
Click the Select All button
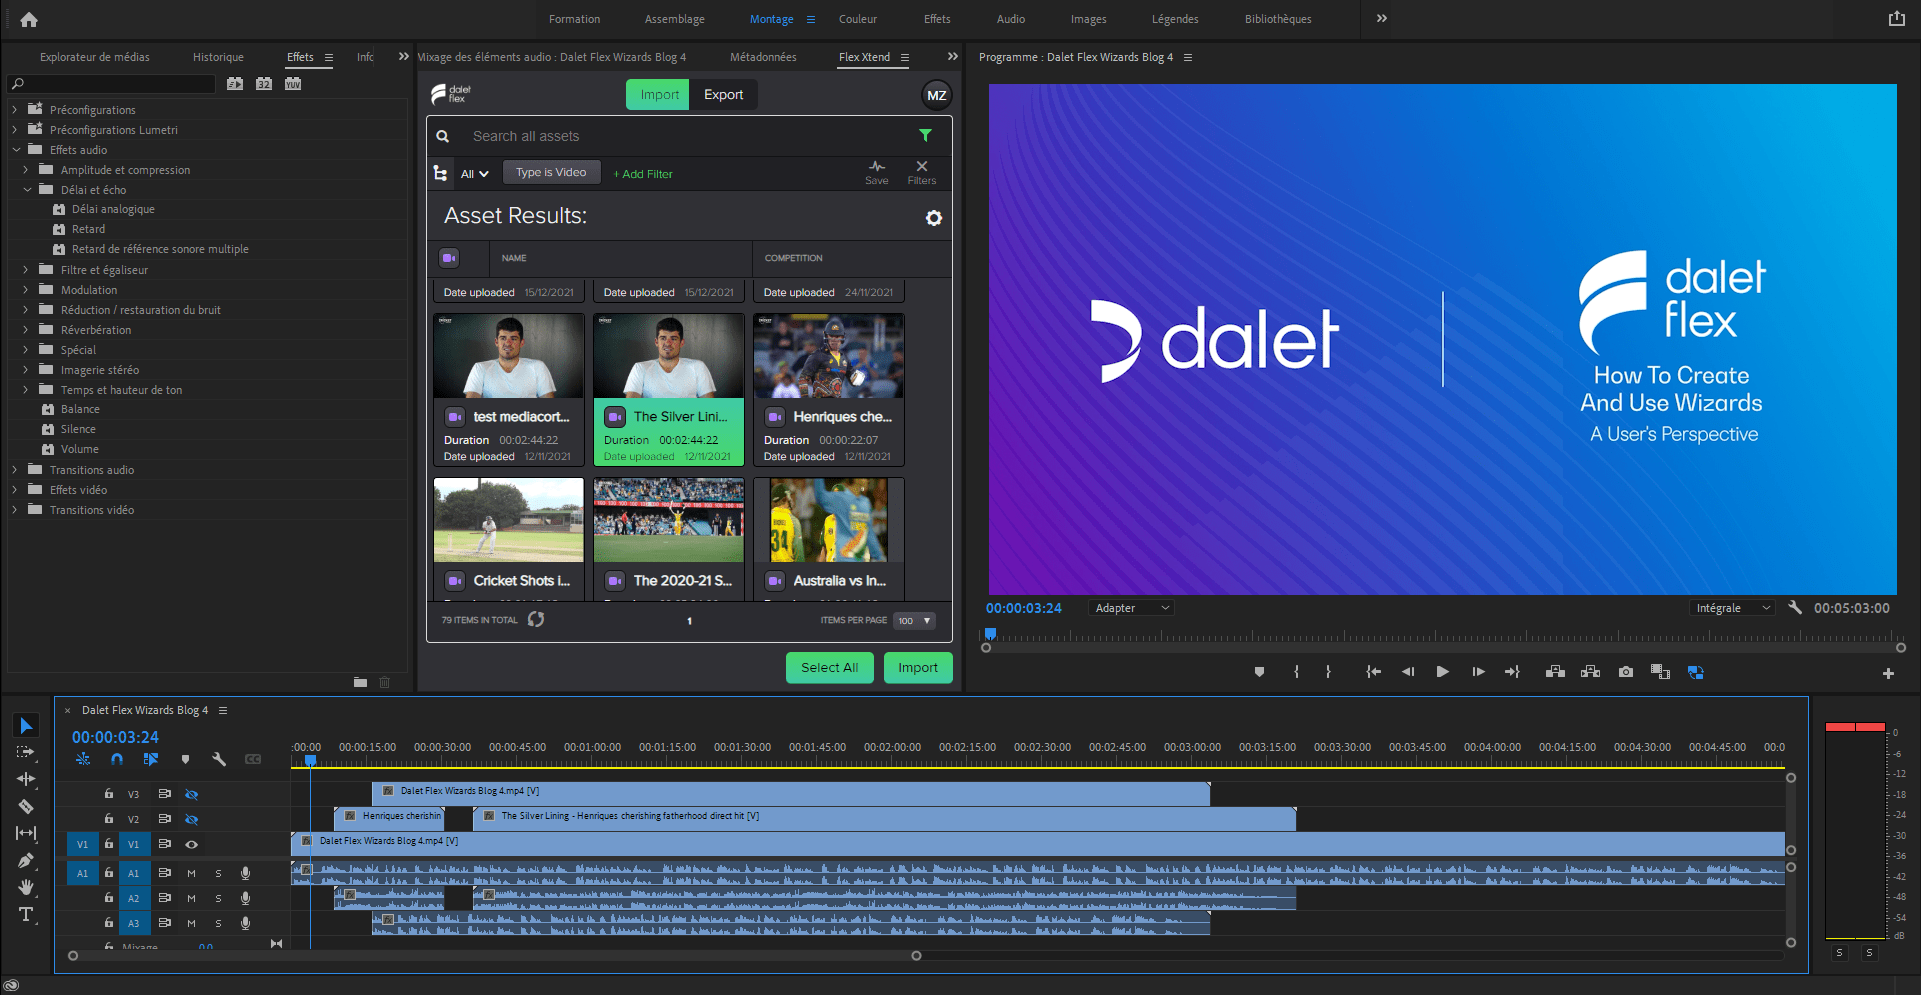tap(829, 668)
